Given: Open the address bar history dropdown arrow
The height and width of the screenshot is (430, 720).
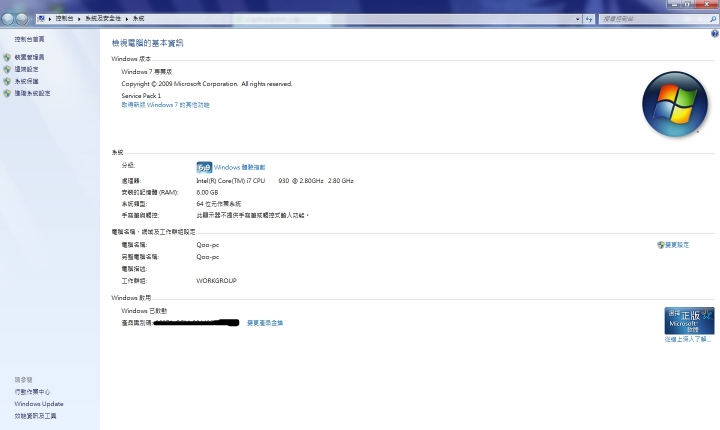Looking at the screenshot, I should pos(578,19).
